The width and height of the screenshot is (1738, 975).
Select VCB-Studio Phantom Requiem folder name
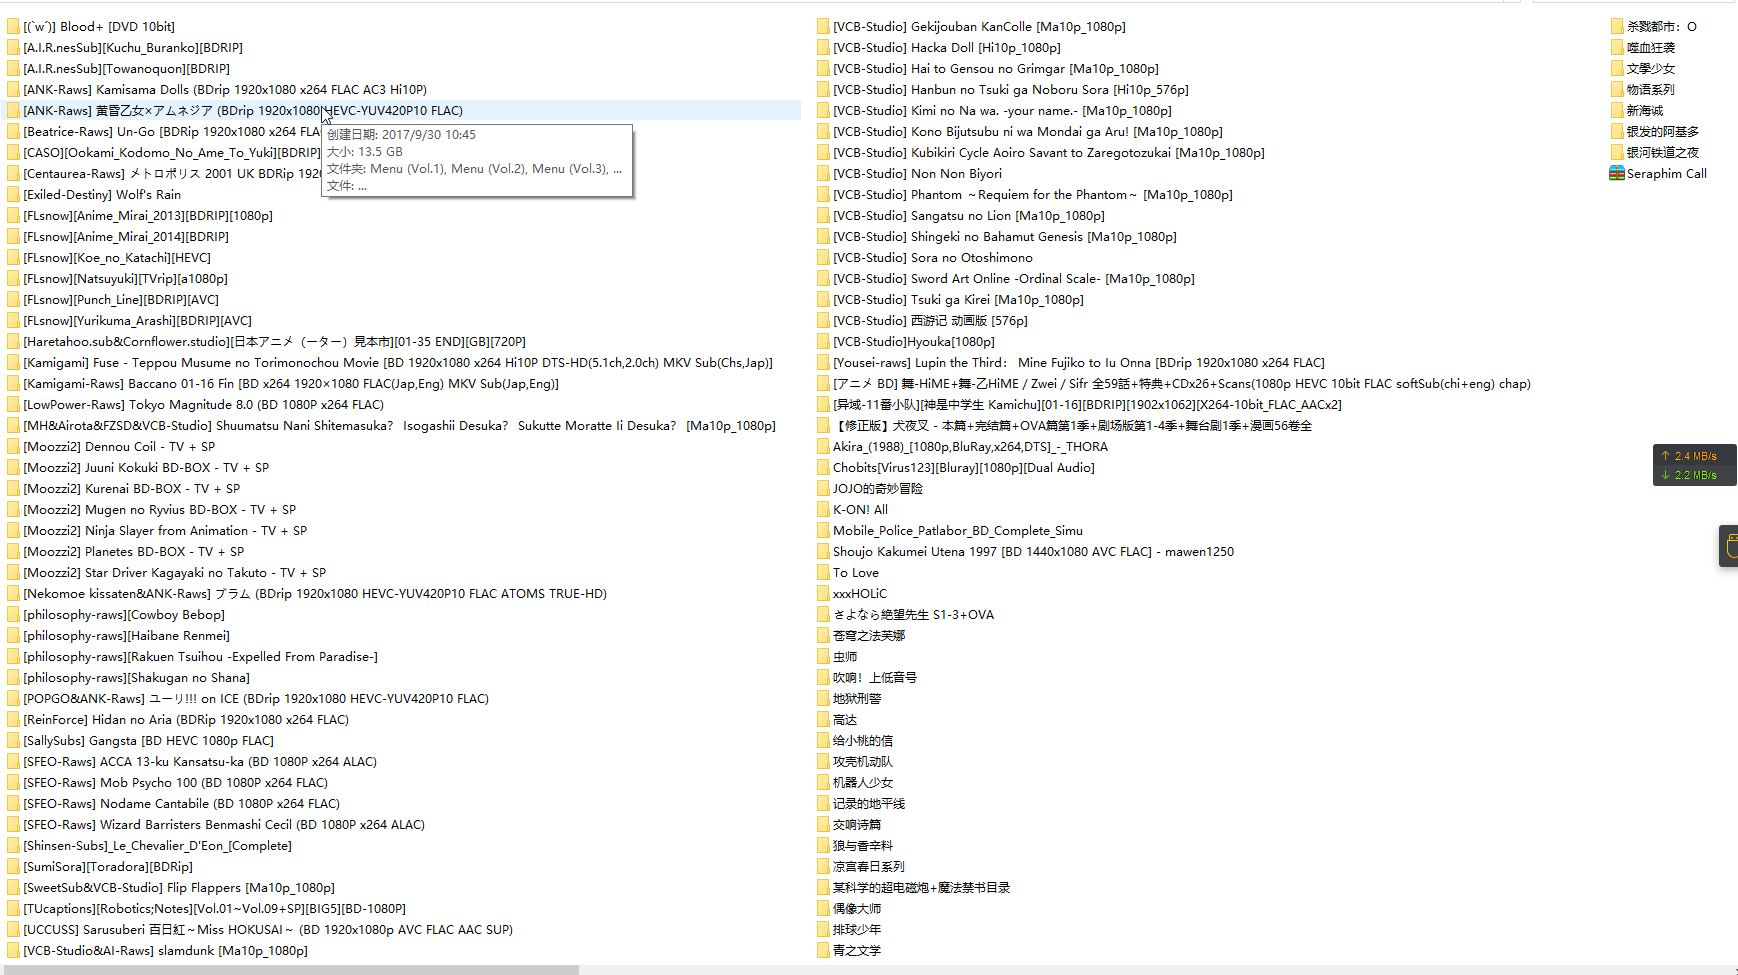1033,195
